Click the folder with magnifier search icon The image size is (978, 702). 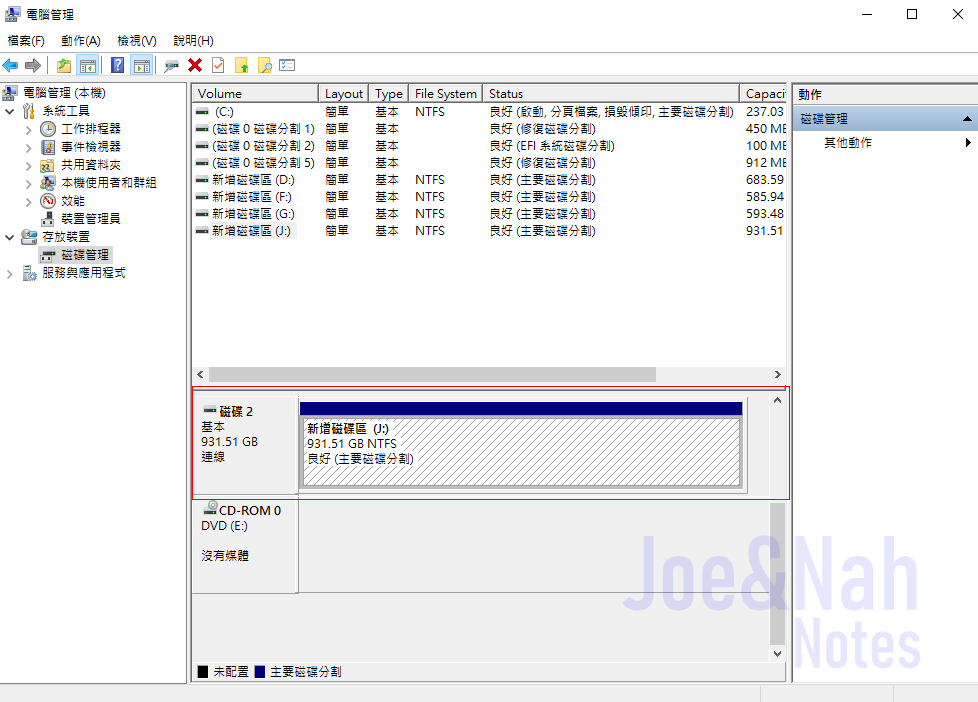(x=264, y=65)
